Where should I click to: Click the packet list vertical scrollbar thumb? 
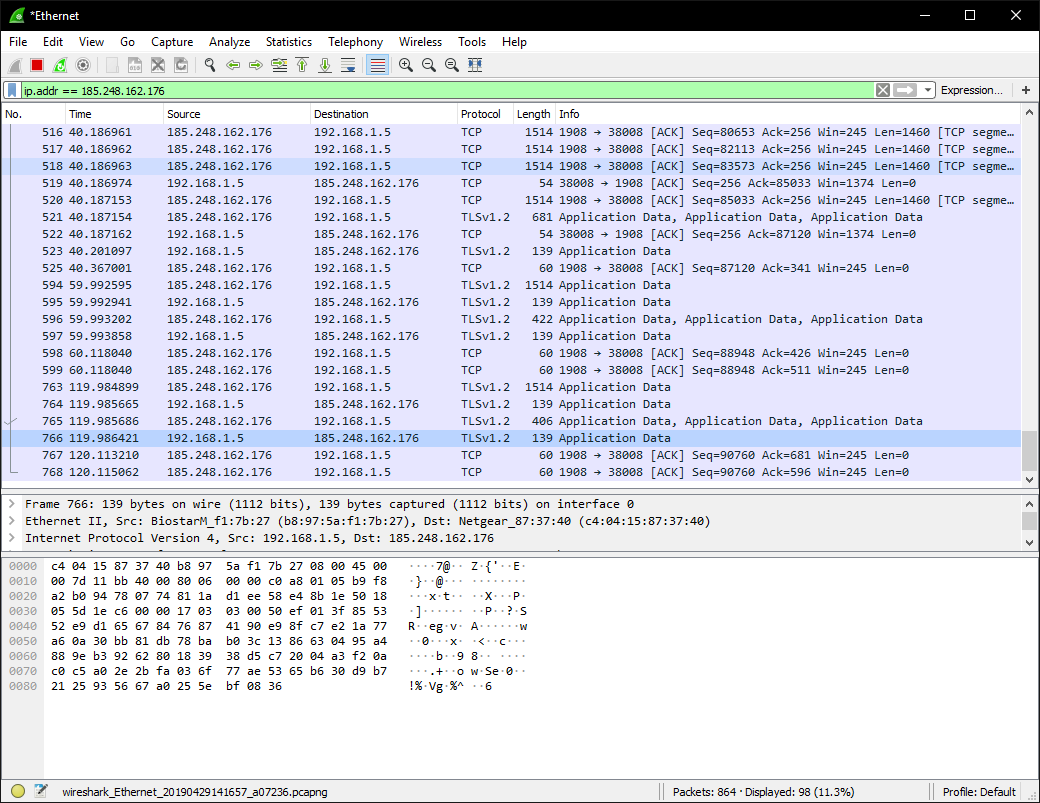(x=1030, y=449)
